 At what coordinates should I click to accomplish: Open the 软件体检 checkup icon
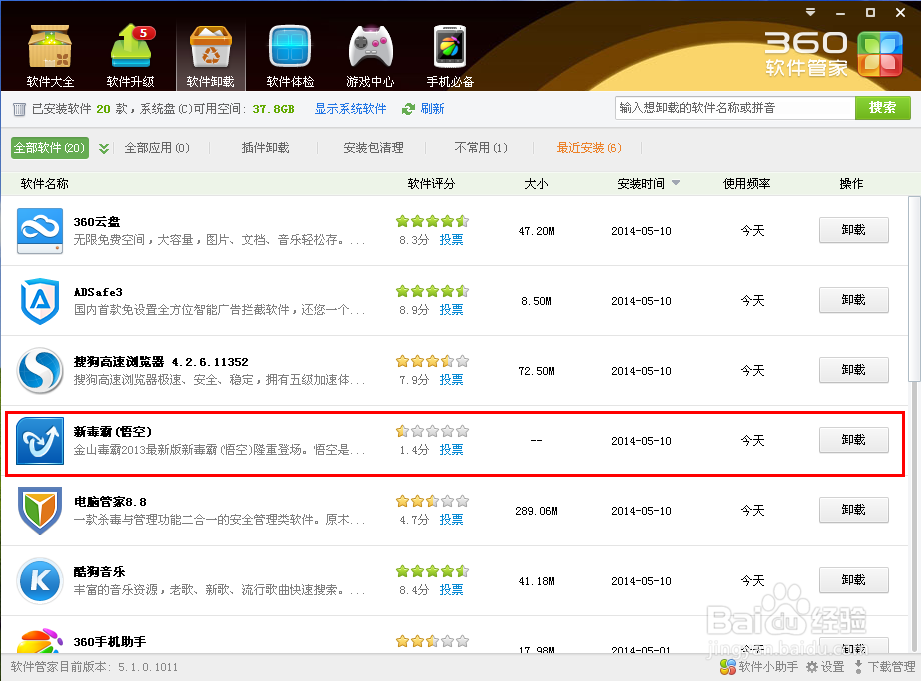pyautogui.click(x=290, y=55)
